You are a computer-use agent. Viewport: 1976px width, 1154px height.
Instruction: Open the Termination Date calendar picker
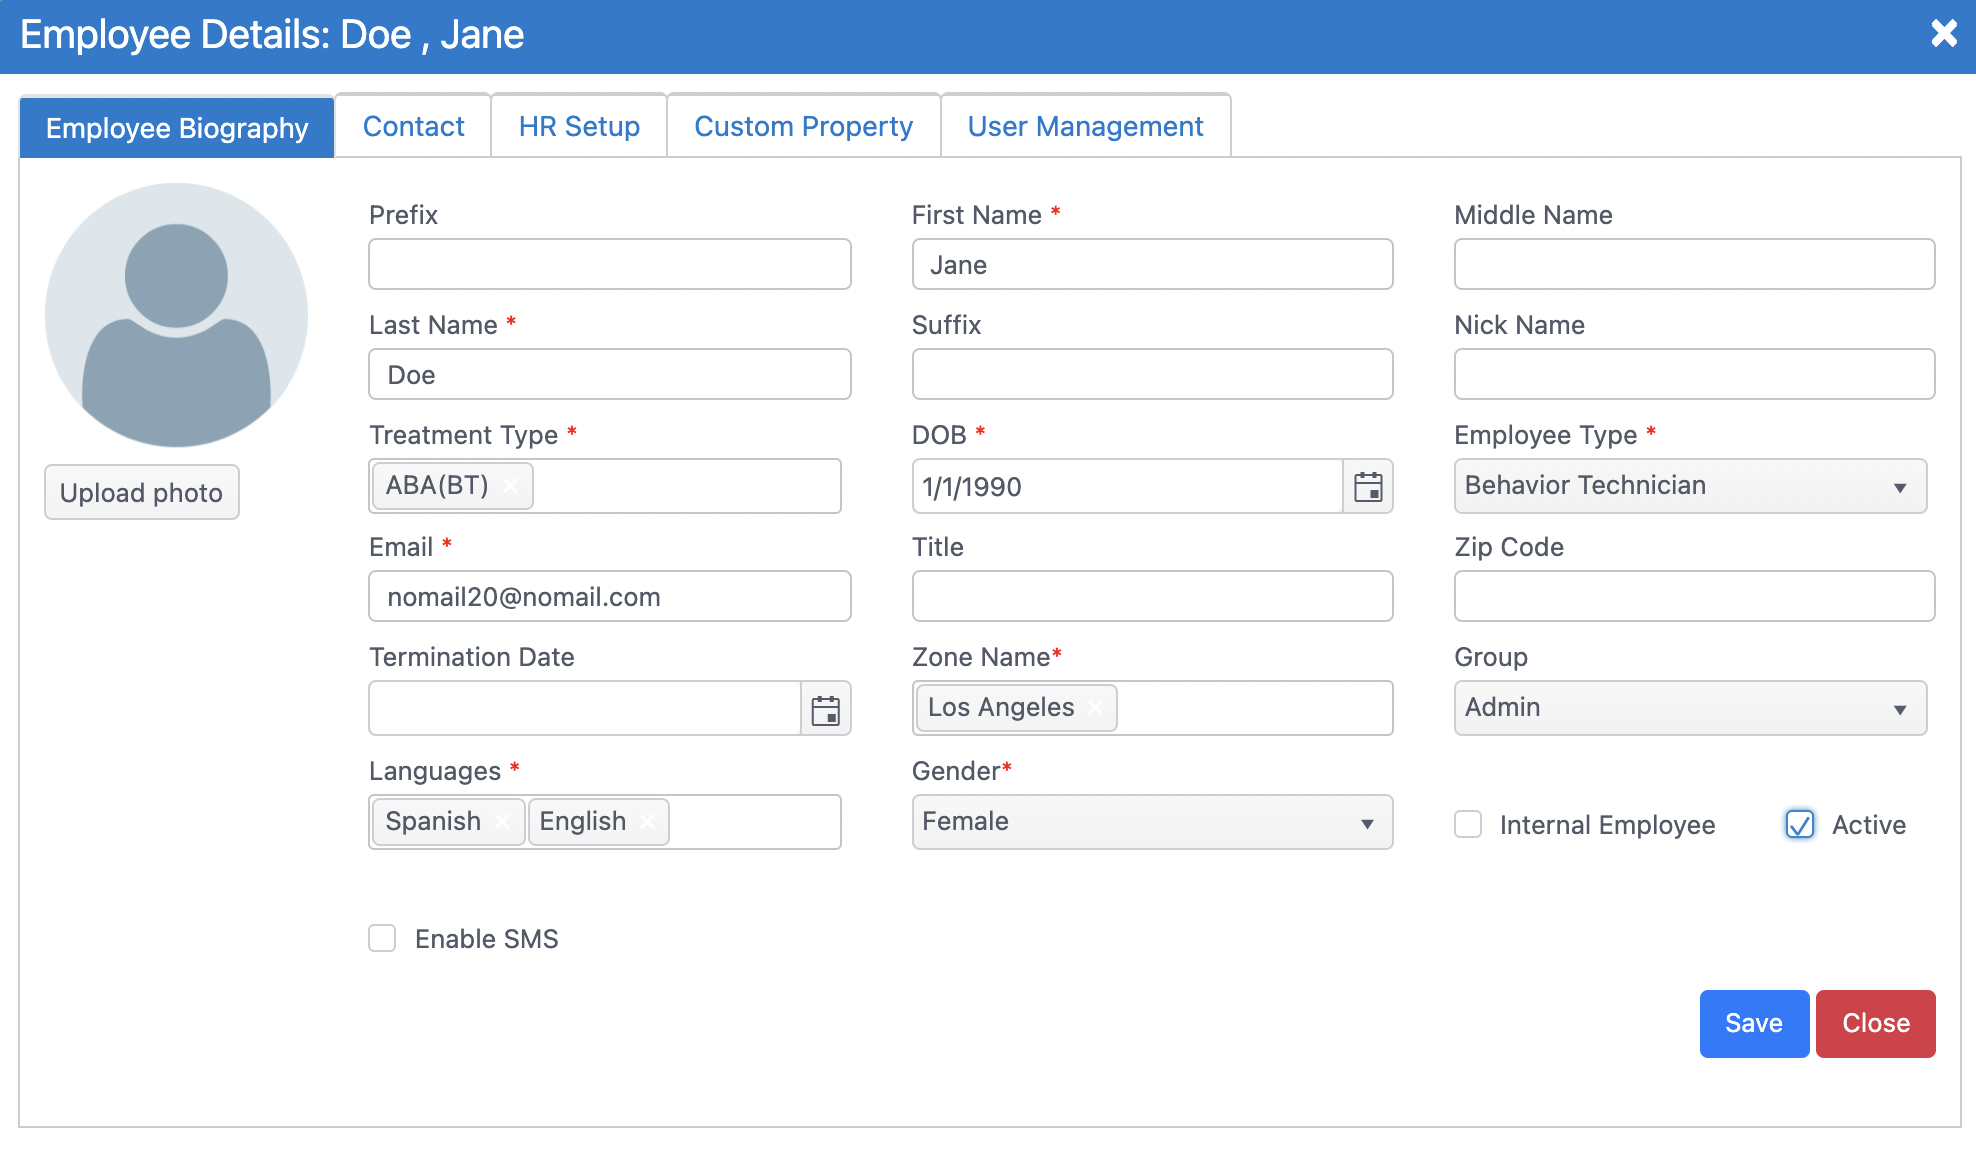tap(825, 710)
